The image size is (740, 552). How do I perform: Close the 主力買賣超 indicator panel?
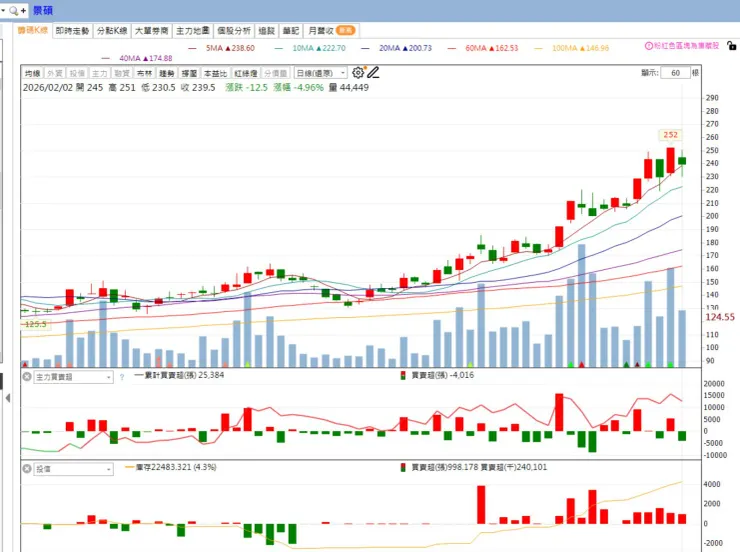pos(27,376)
